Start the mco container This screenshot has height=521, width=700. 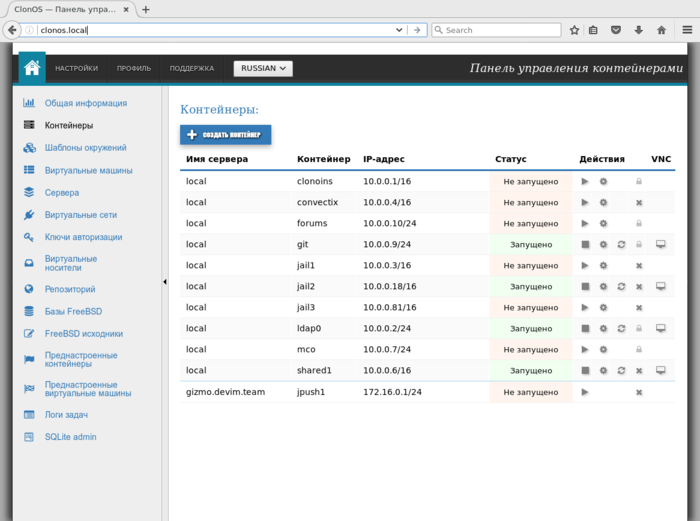(585, 350)
